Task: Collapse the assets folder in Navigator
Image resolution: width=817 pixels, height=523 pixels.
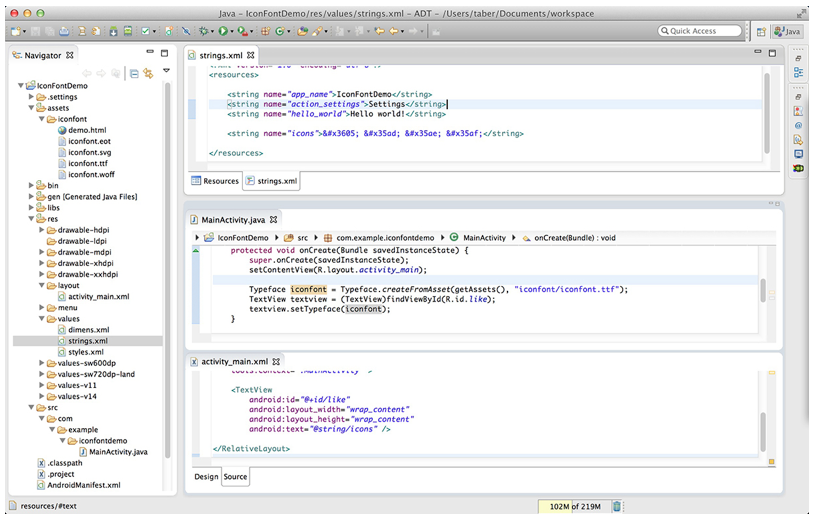Action: [x=31, y=108]
